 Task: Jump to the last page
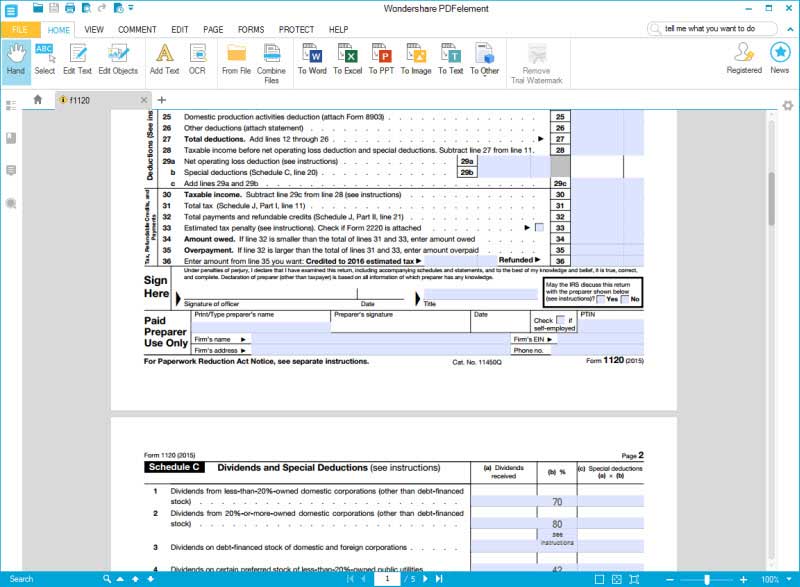tap(439, 579)
